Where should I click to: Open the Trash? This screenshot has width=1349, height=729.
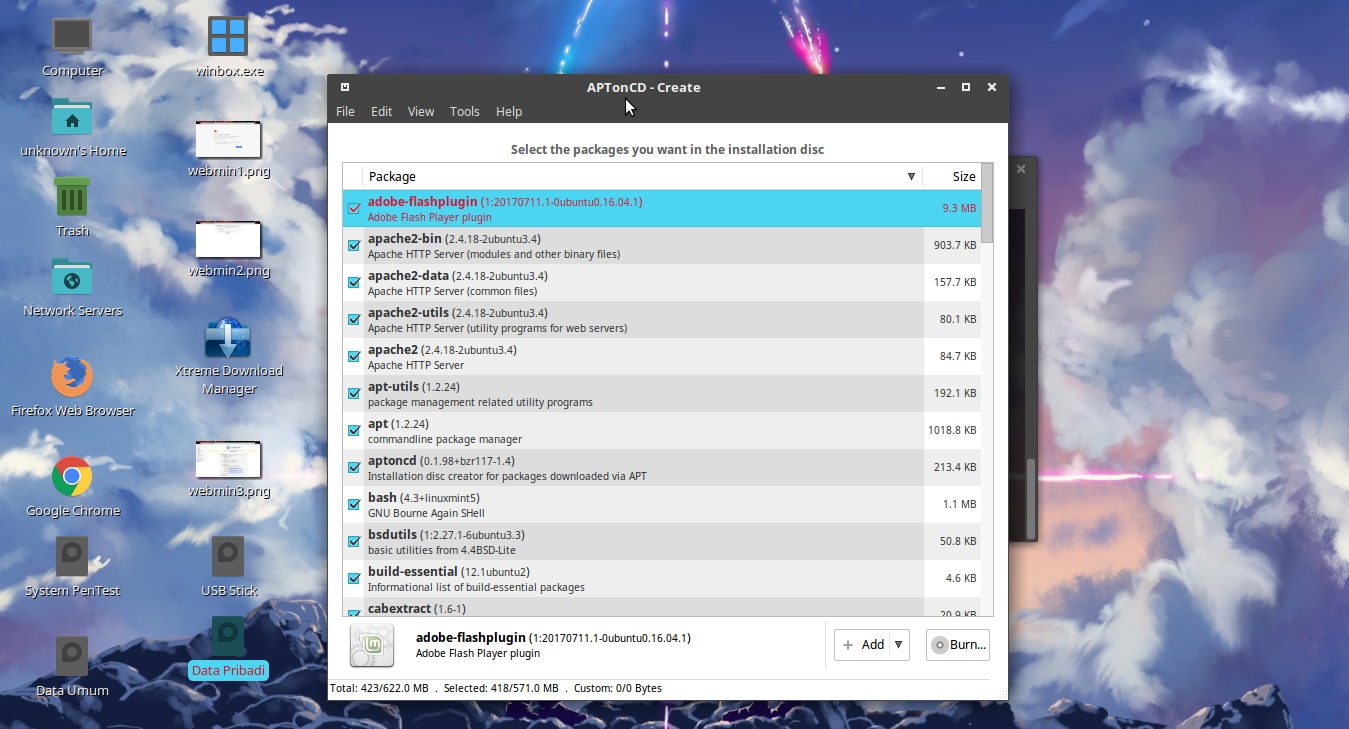71,196
